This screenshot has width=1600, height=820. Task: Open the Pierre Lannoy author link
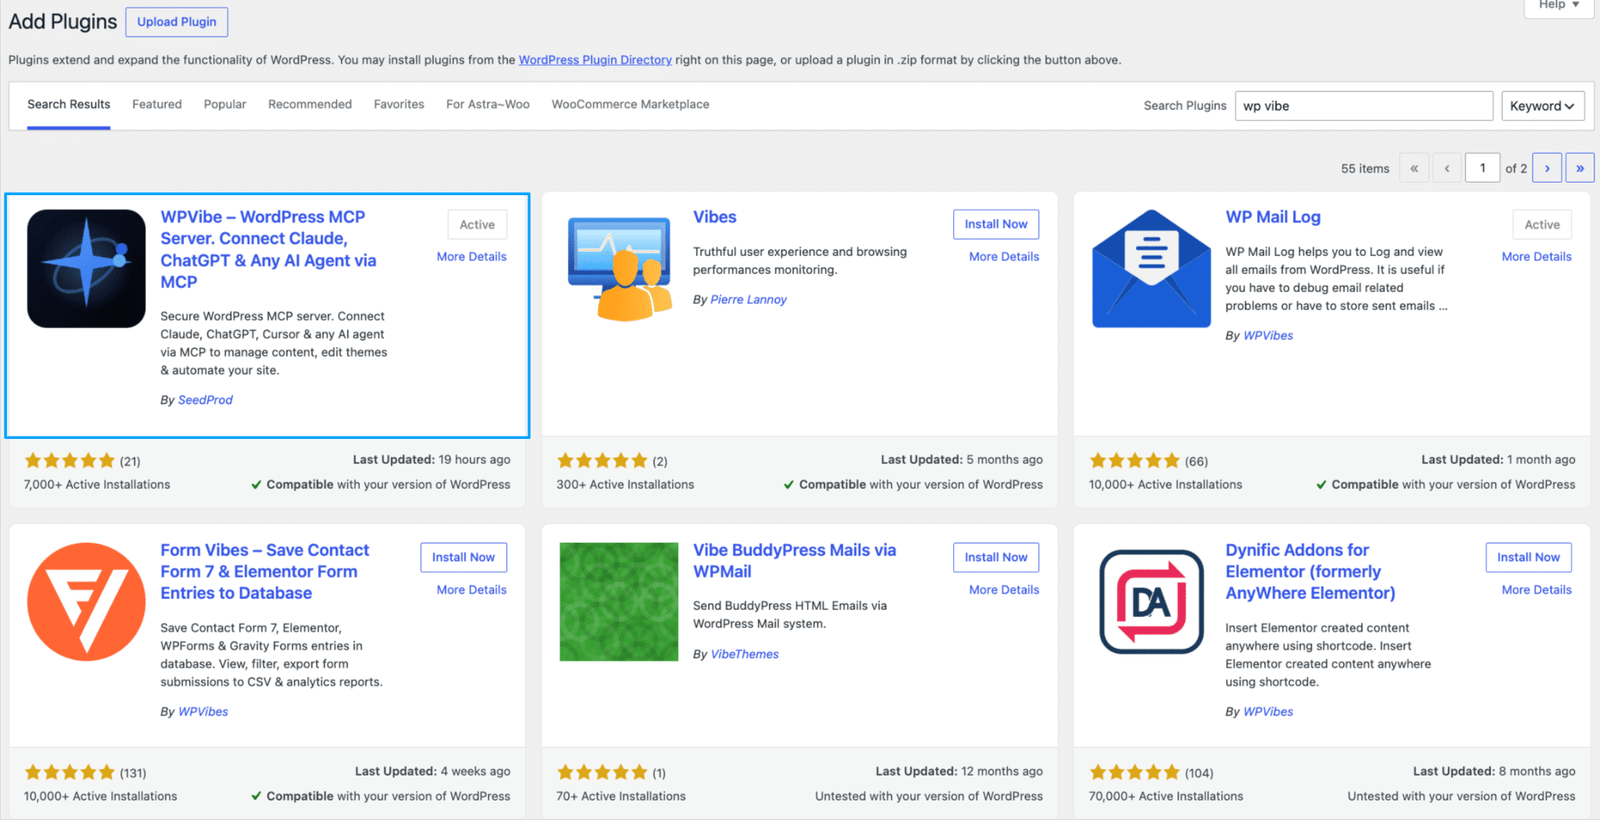(x=749, y=299)
